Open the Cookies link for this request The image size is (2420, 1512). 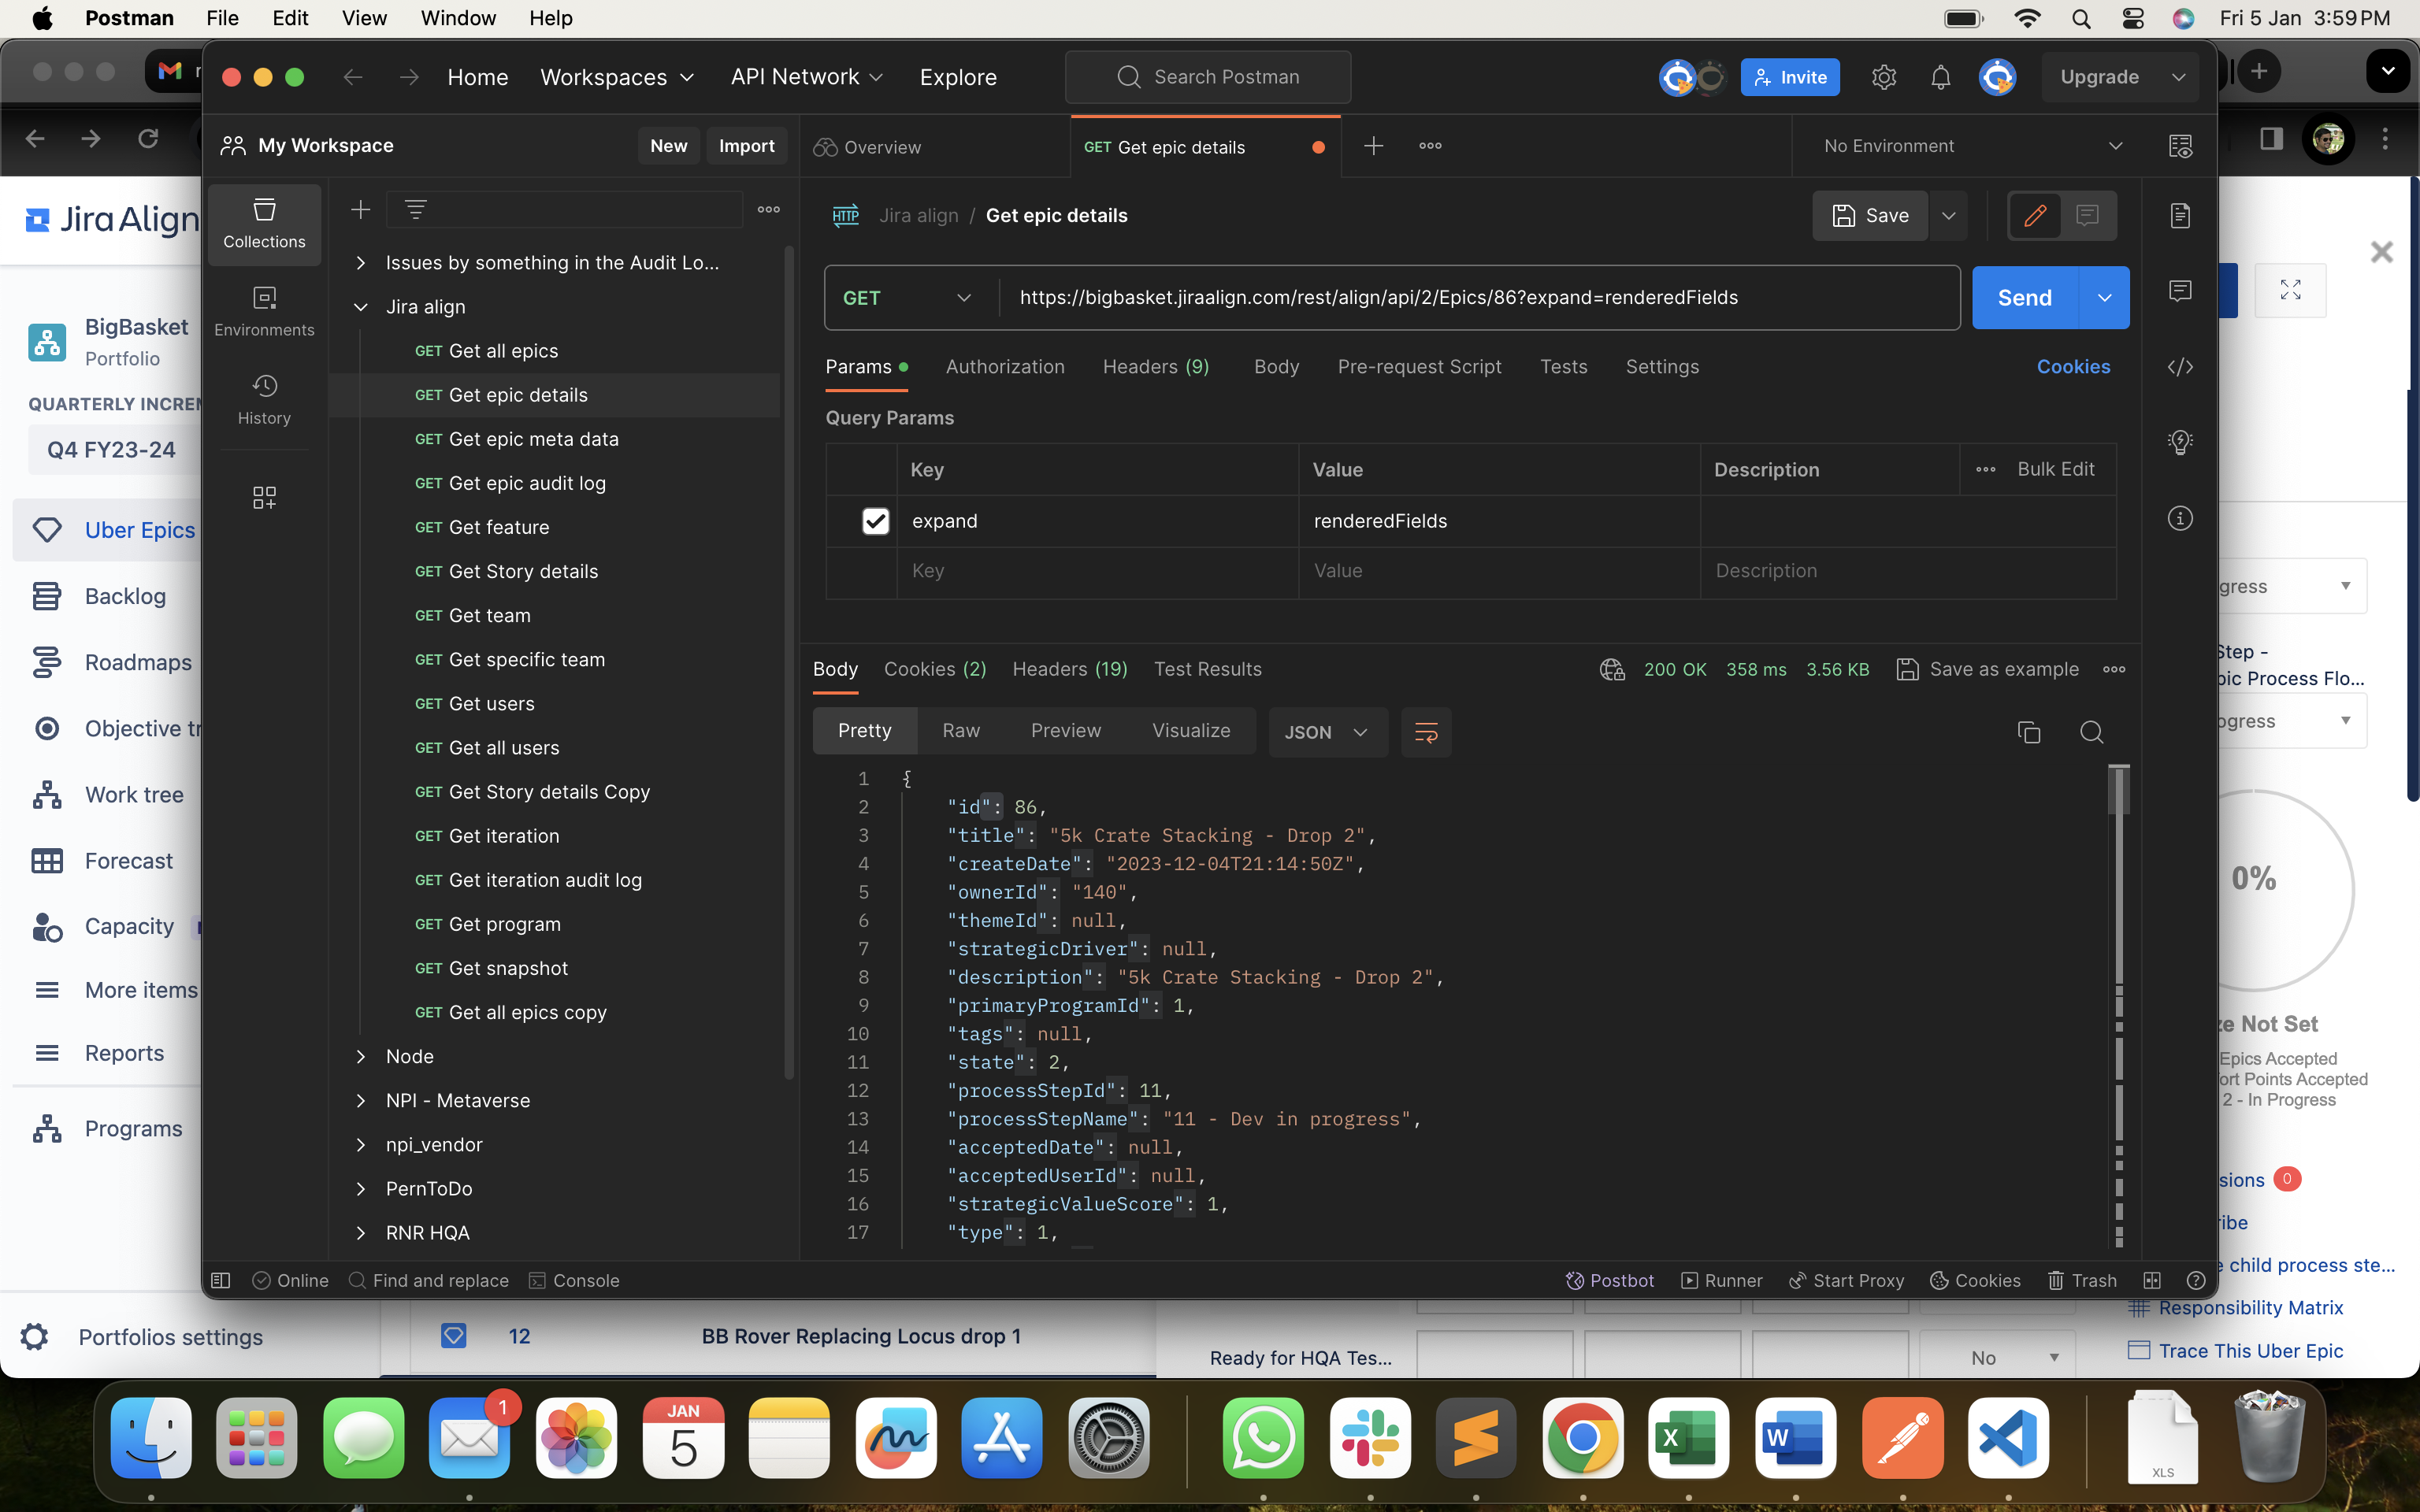coord(2073,367)
